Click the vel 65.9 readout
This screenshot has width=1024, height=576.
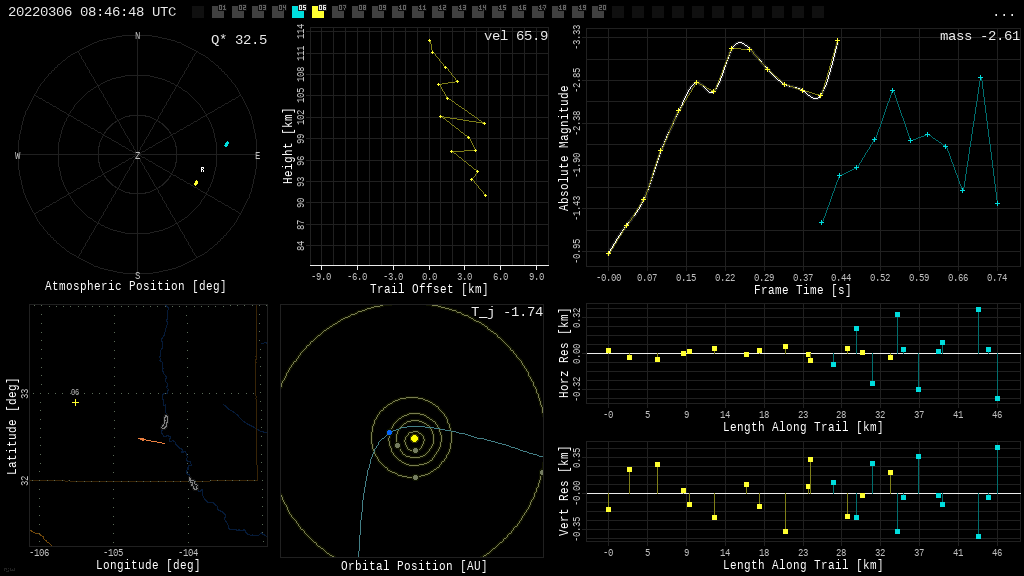[515, 36]
